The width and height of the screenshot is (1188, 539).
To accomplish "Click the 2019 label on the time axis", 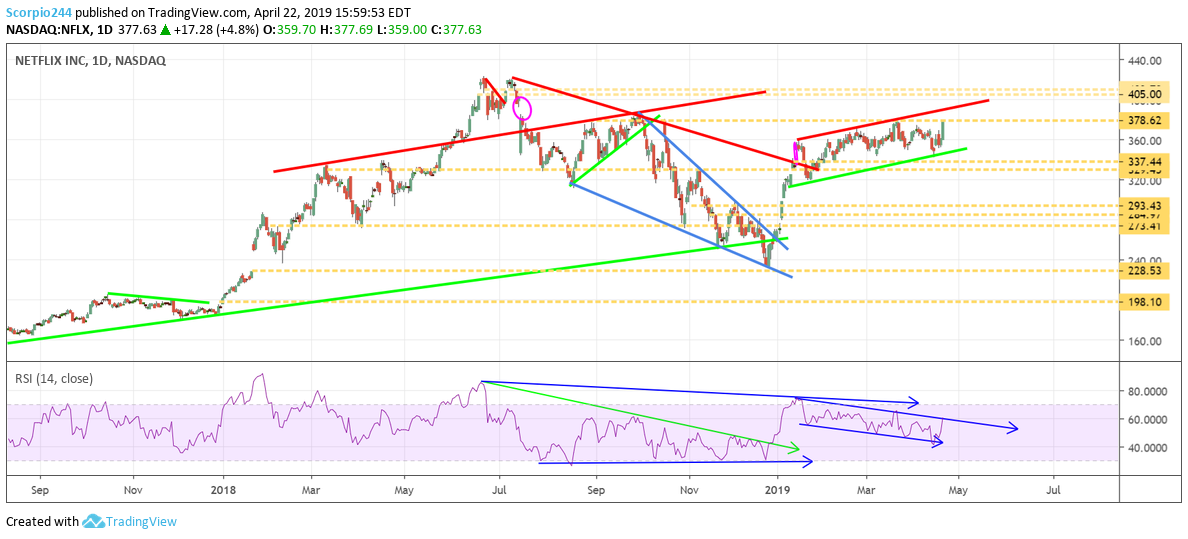I will pos(777,491).
